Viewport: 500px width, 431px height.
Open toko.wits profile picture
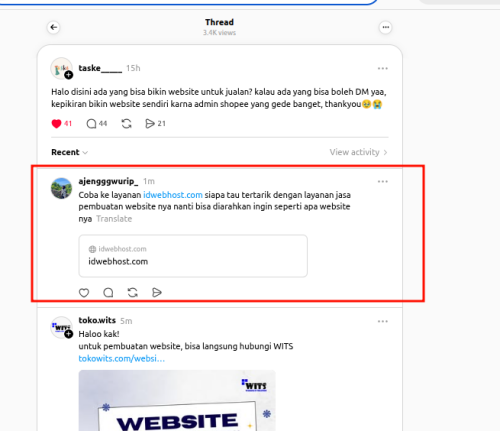(61, 327)
